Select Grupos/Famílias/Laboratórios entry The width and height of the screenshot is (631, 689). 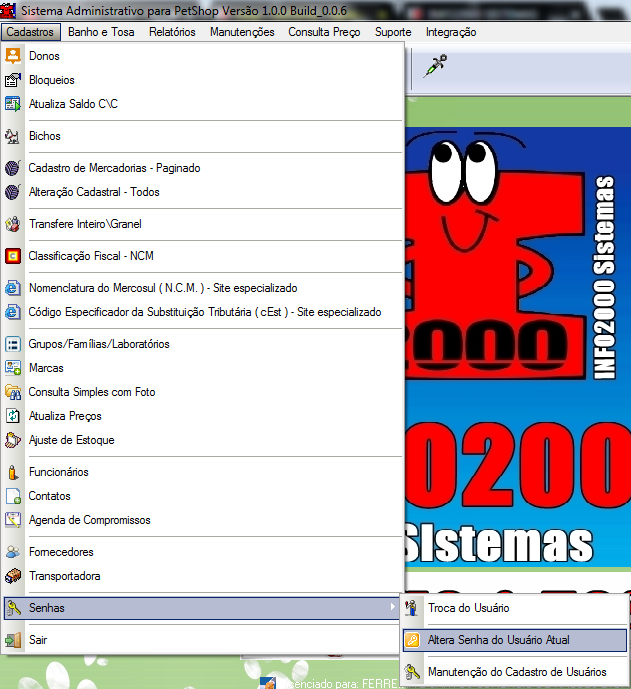[203, 344]
